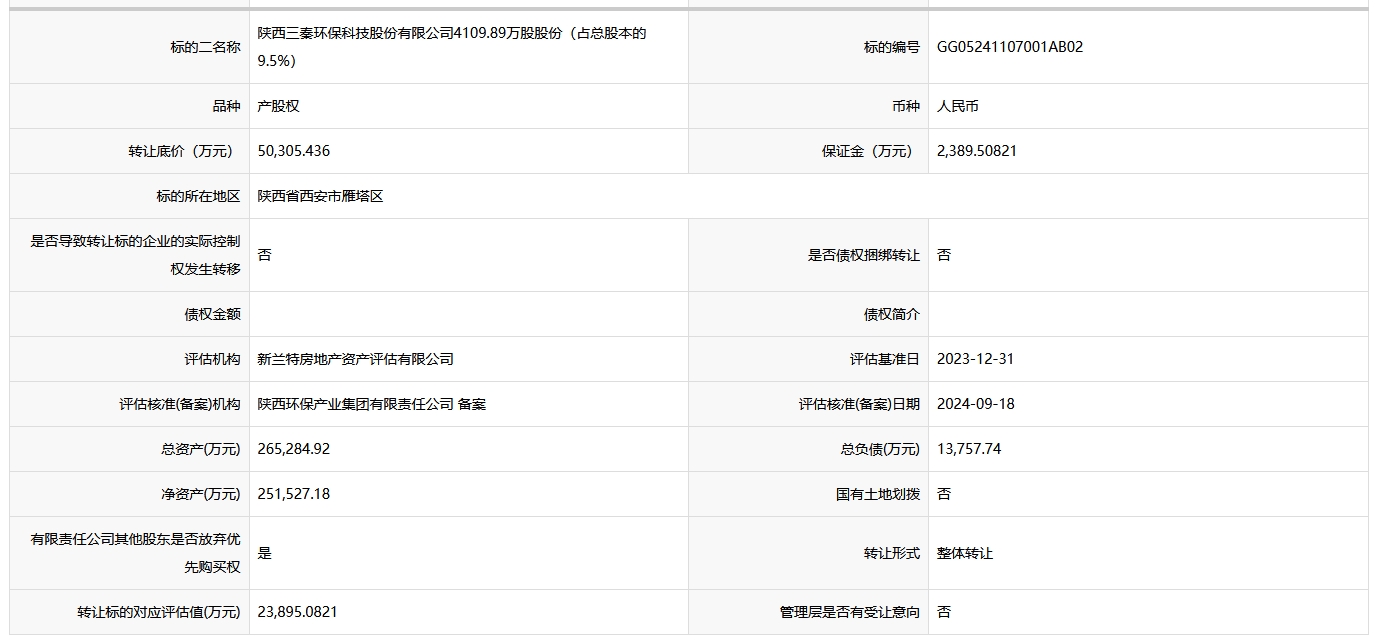
Task: Click the label 评估核准(备案)机构
Action: coord(180,404)
